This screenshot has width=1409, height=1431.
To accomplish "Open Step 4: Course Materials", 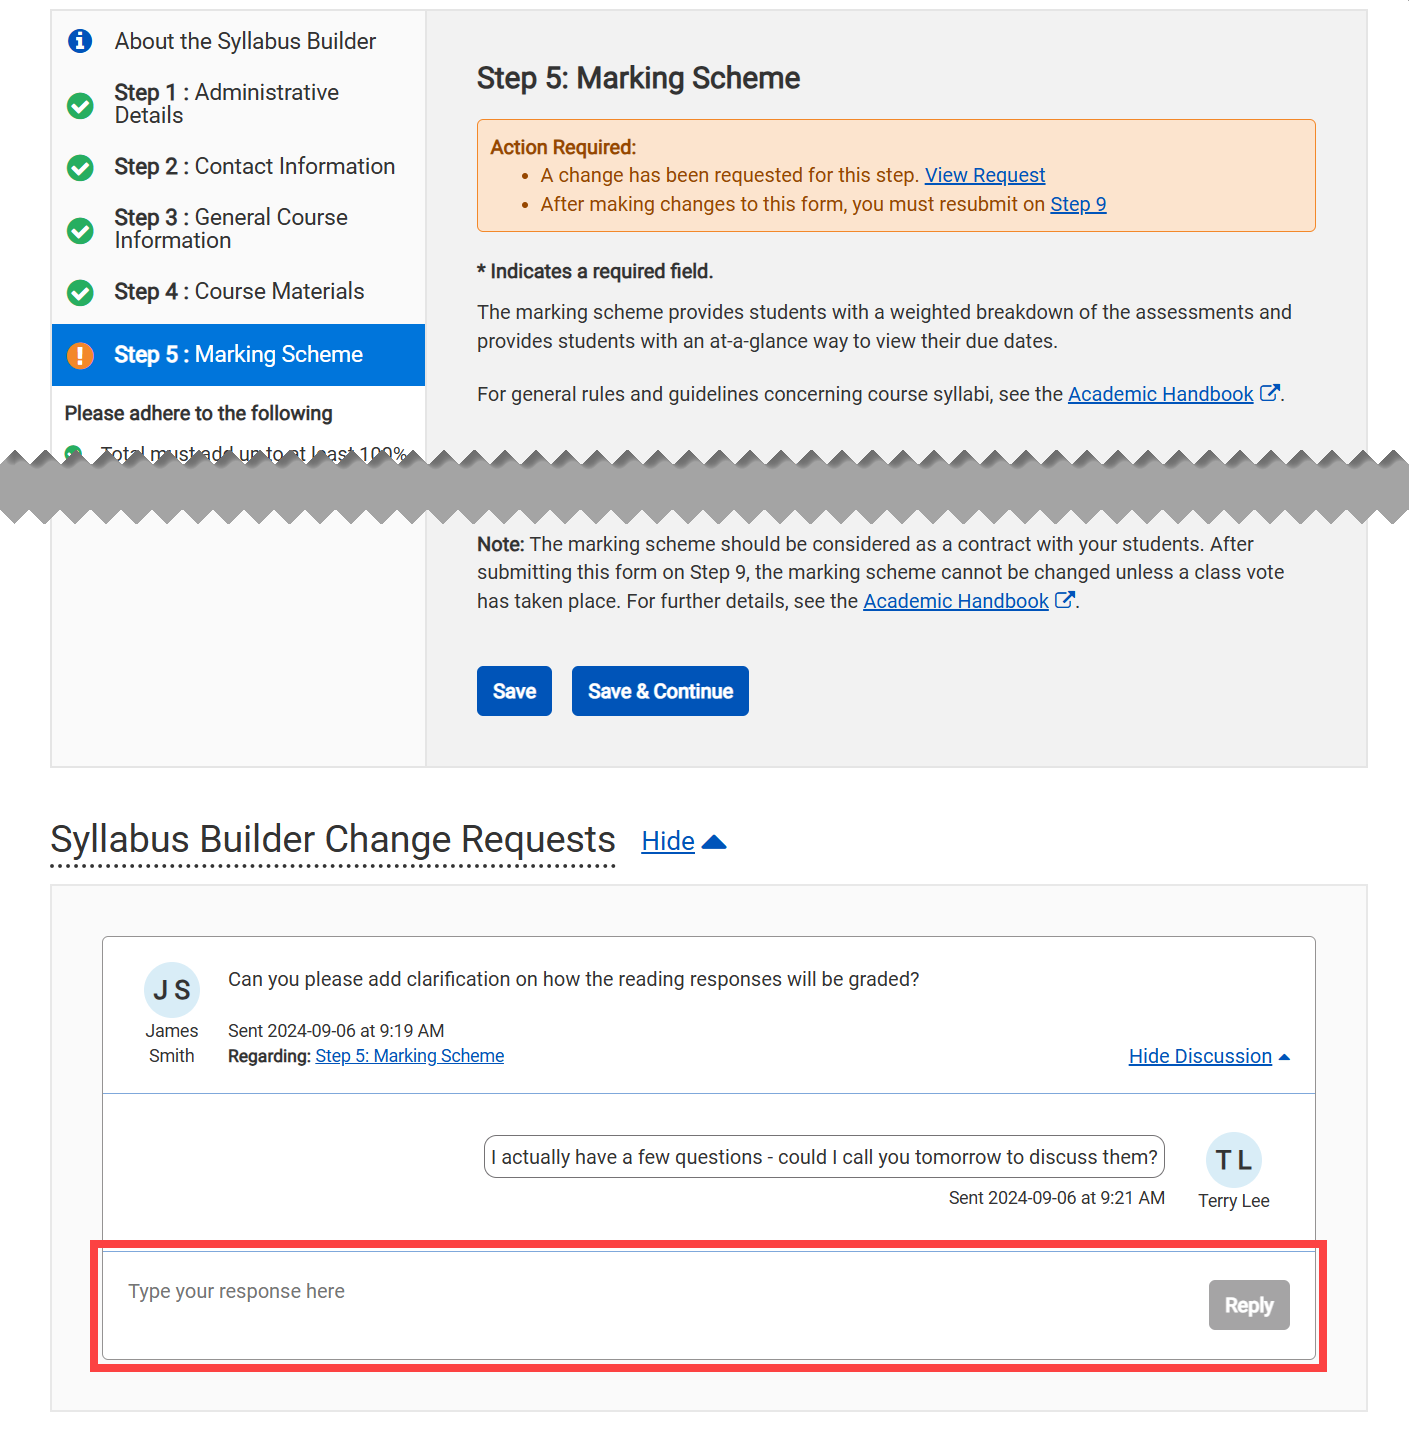I will click(239, 291).
